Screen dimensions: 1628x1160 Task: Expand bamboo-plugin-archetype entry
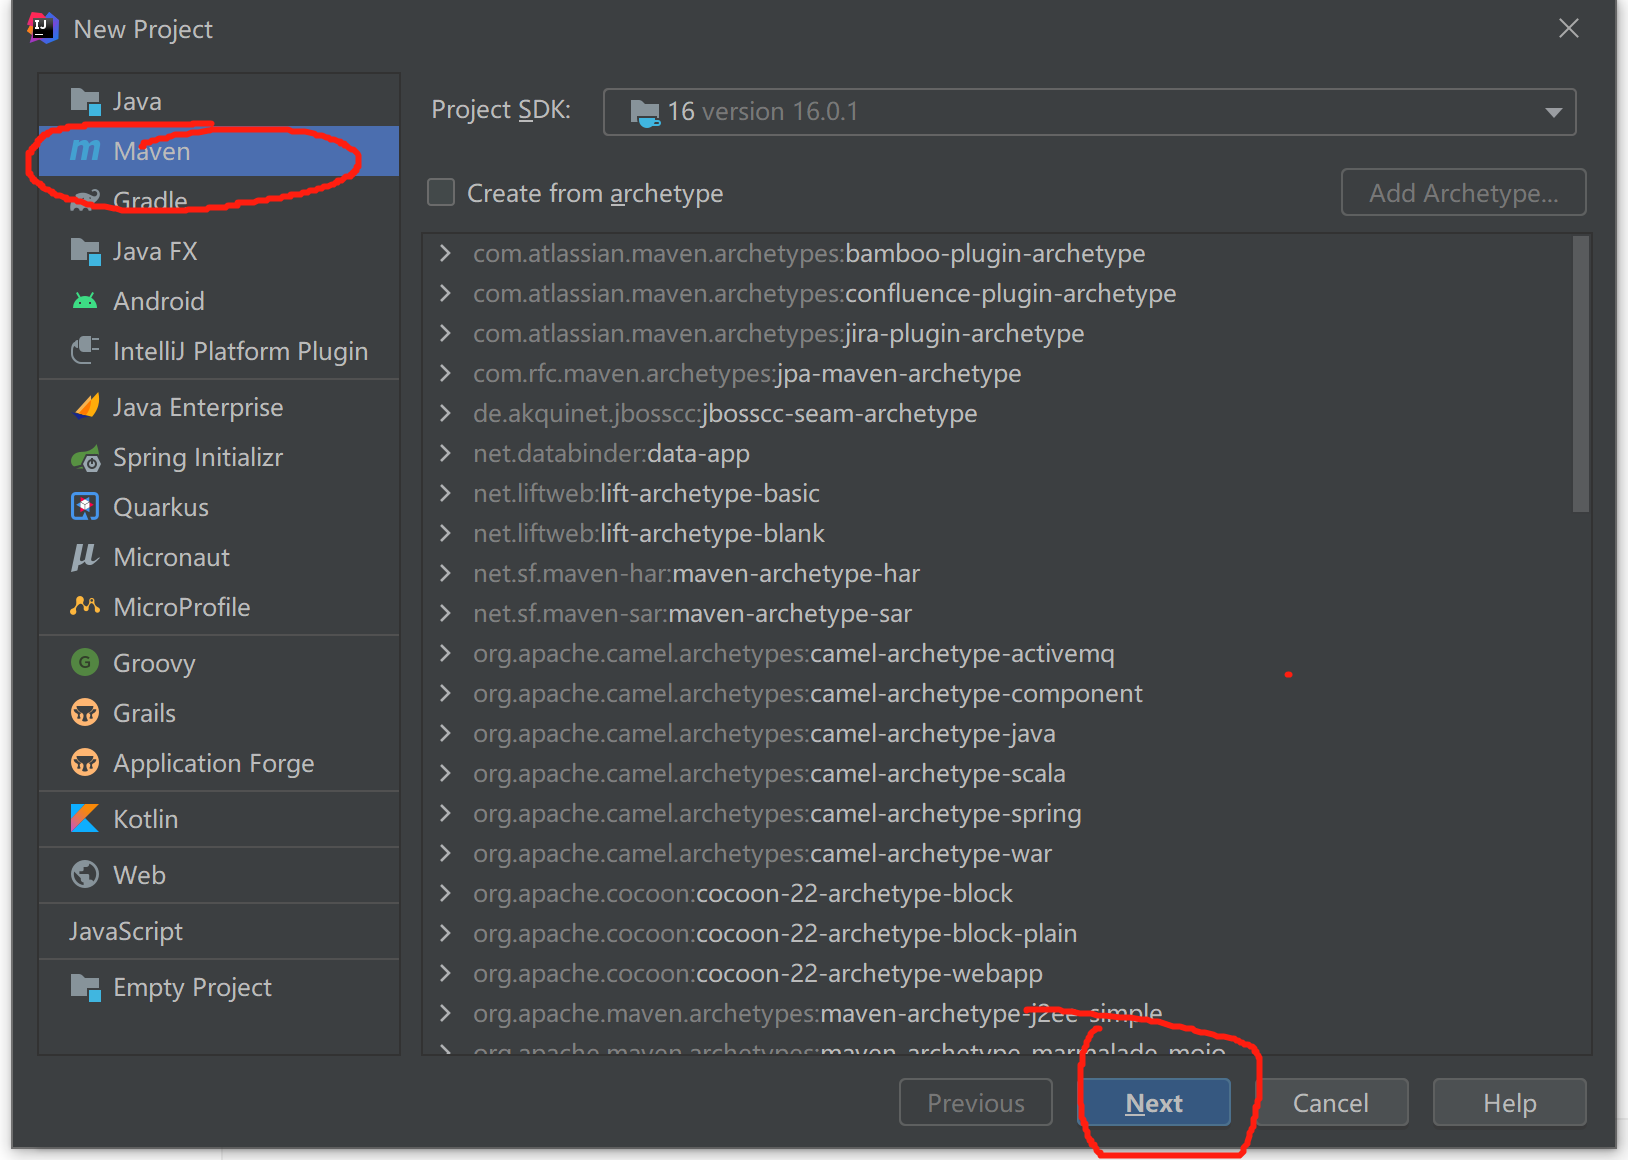click(x=445, y=253)
